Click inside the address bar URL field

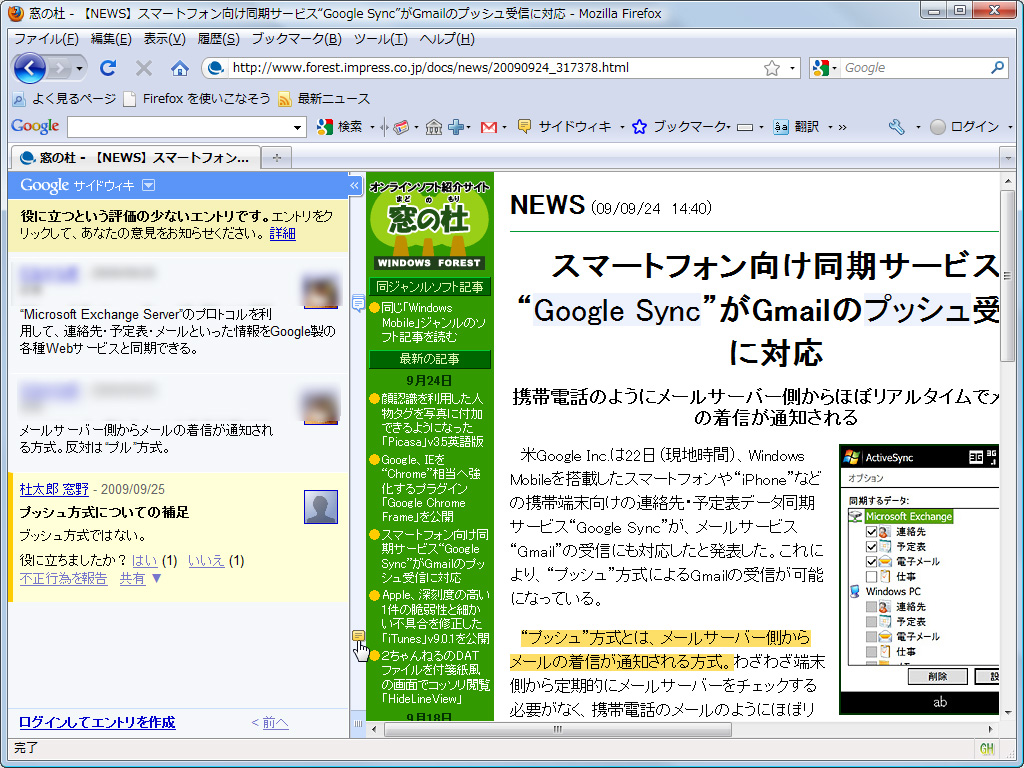coord(450,69)
